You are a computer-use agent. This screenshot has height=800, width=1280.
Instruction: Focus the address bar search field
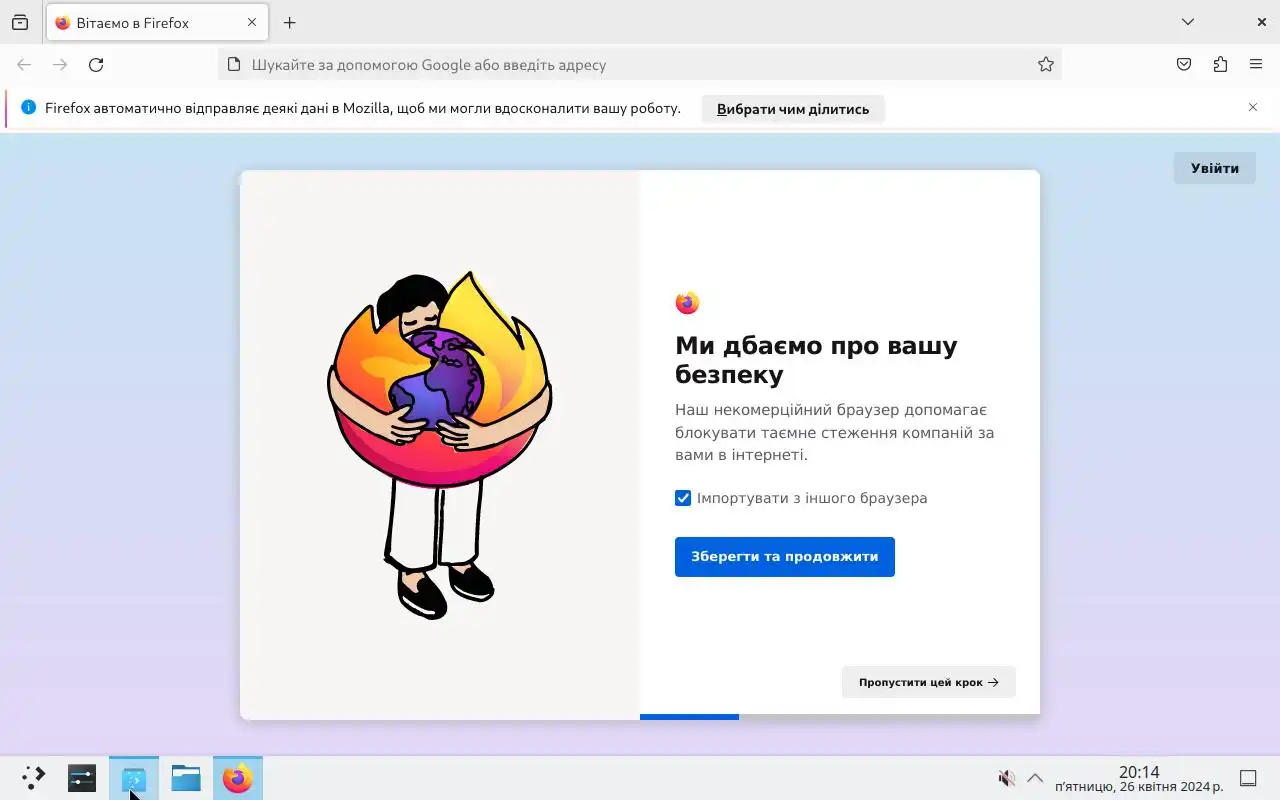coord(640,65)
